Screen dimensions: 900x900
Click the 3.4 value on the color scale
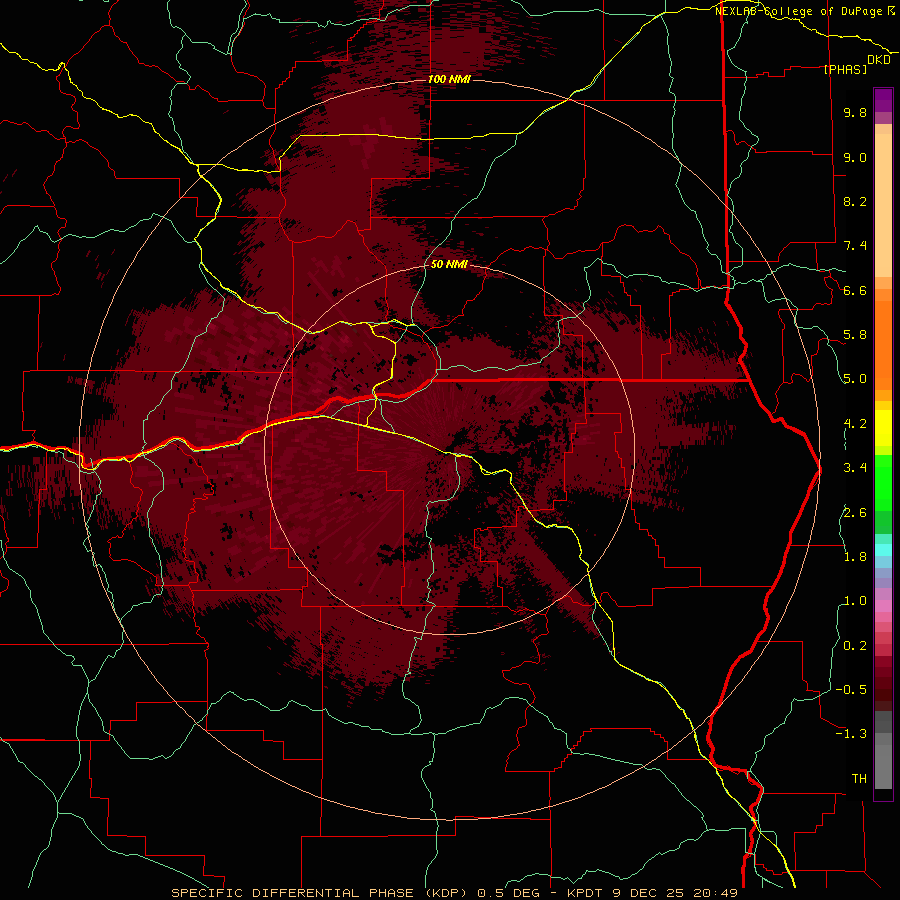[855, 467]
